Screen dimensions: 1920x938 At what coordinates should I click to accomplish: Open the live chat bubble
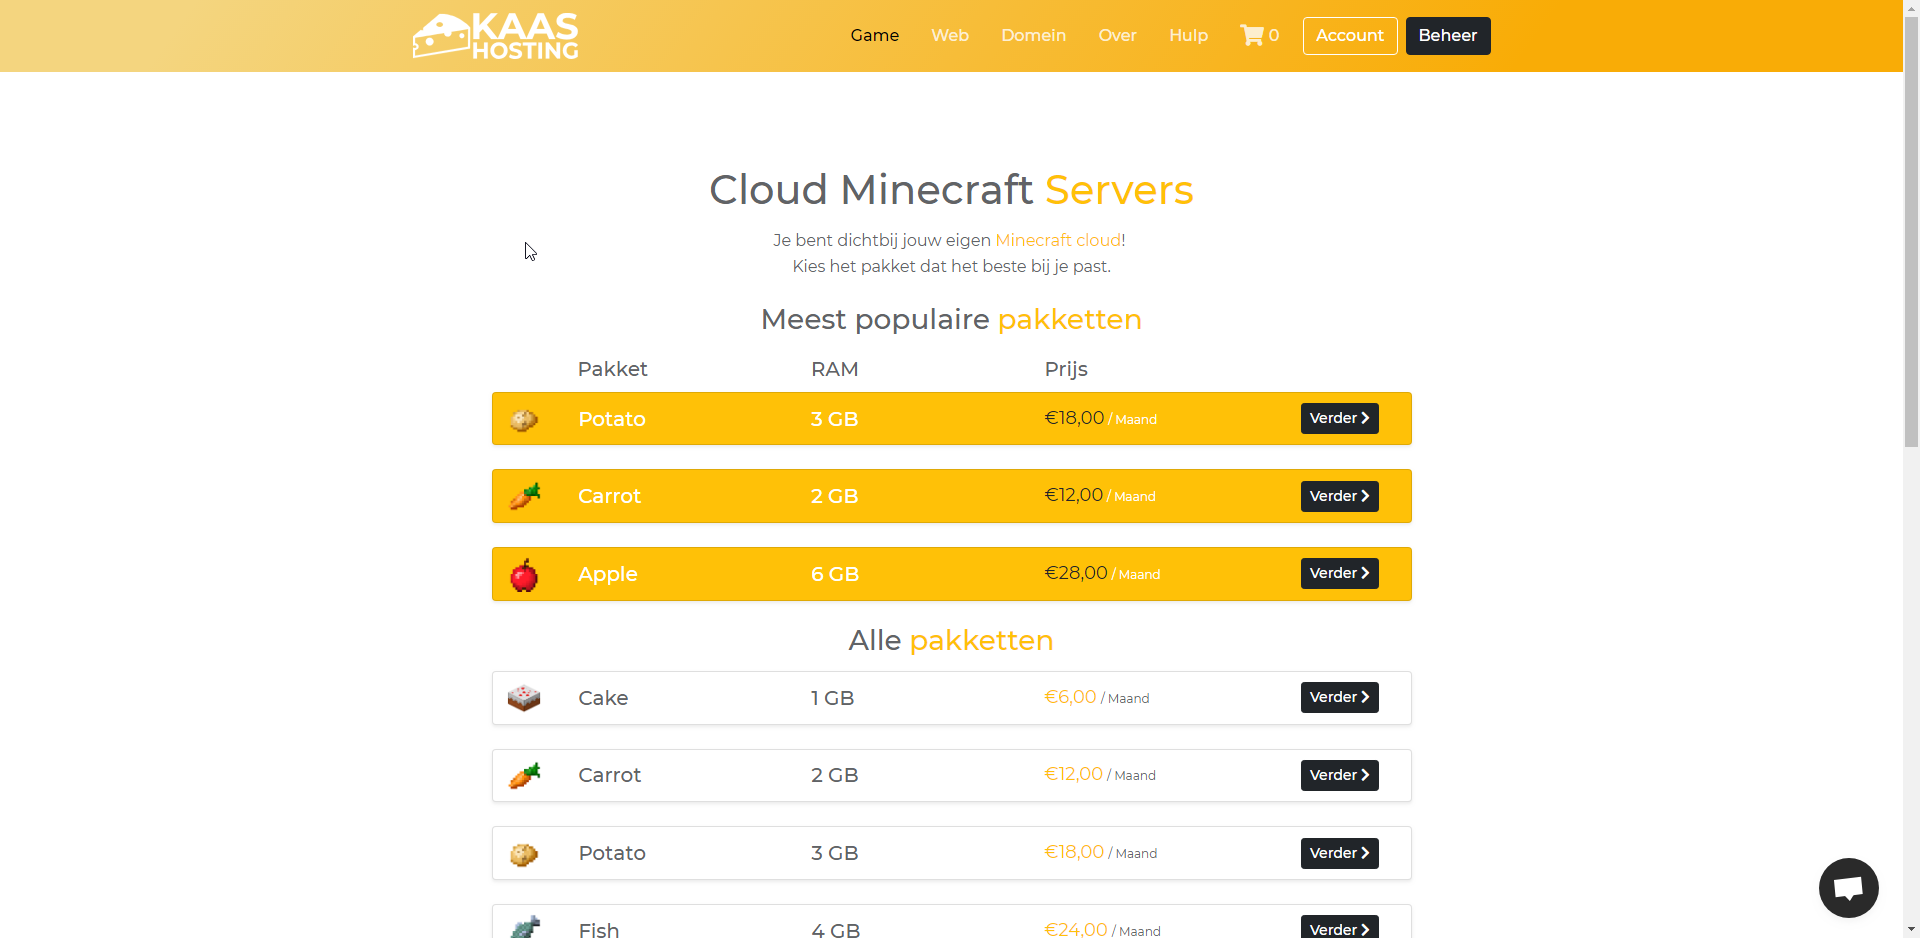tap(1848, 887)
